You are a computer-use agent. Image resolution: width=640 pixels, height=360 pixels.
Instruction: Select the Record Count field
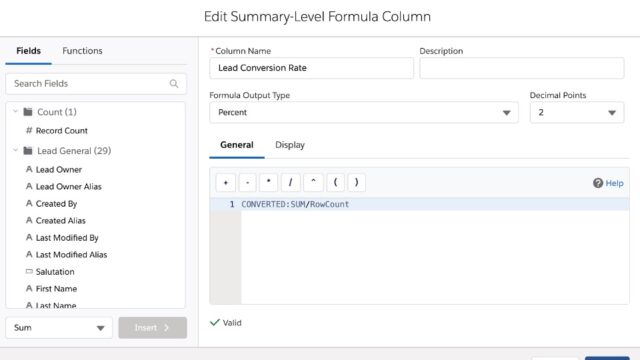click(x=62, y=131)
